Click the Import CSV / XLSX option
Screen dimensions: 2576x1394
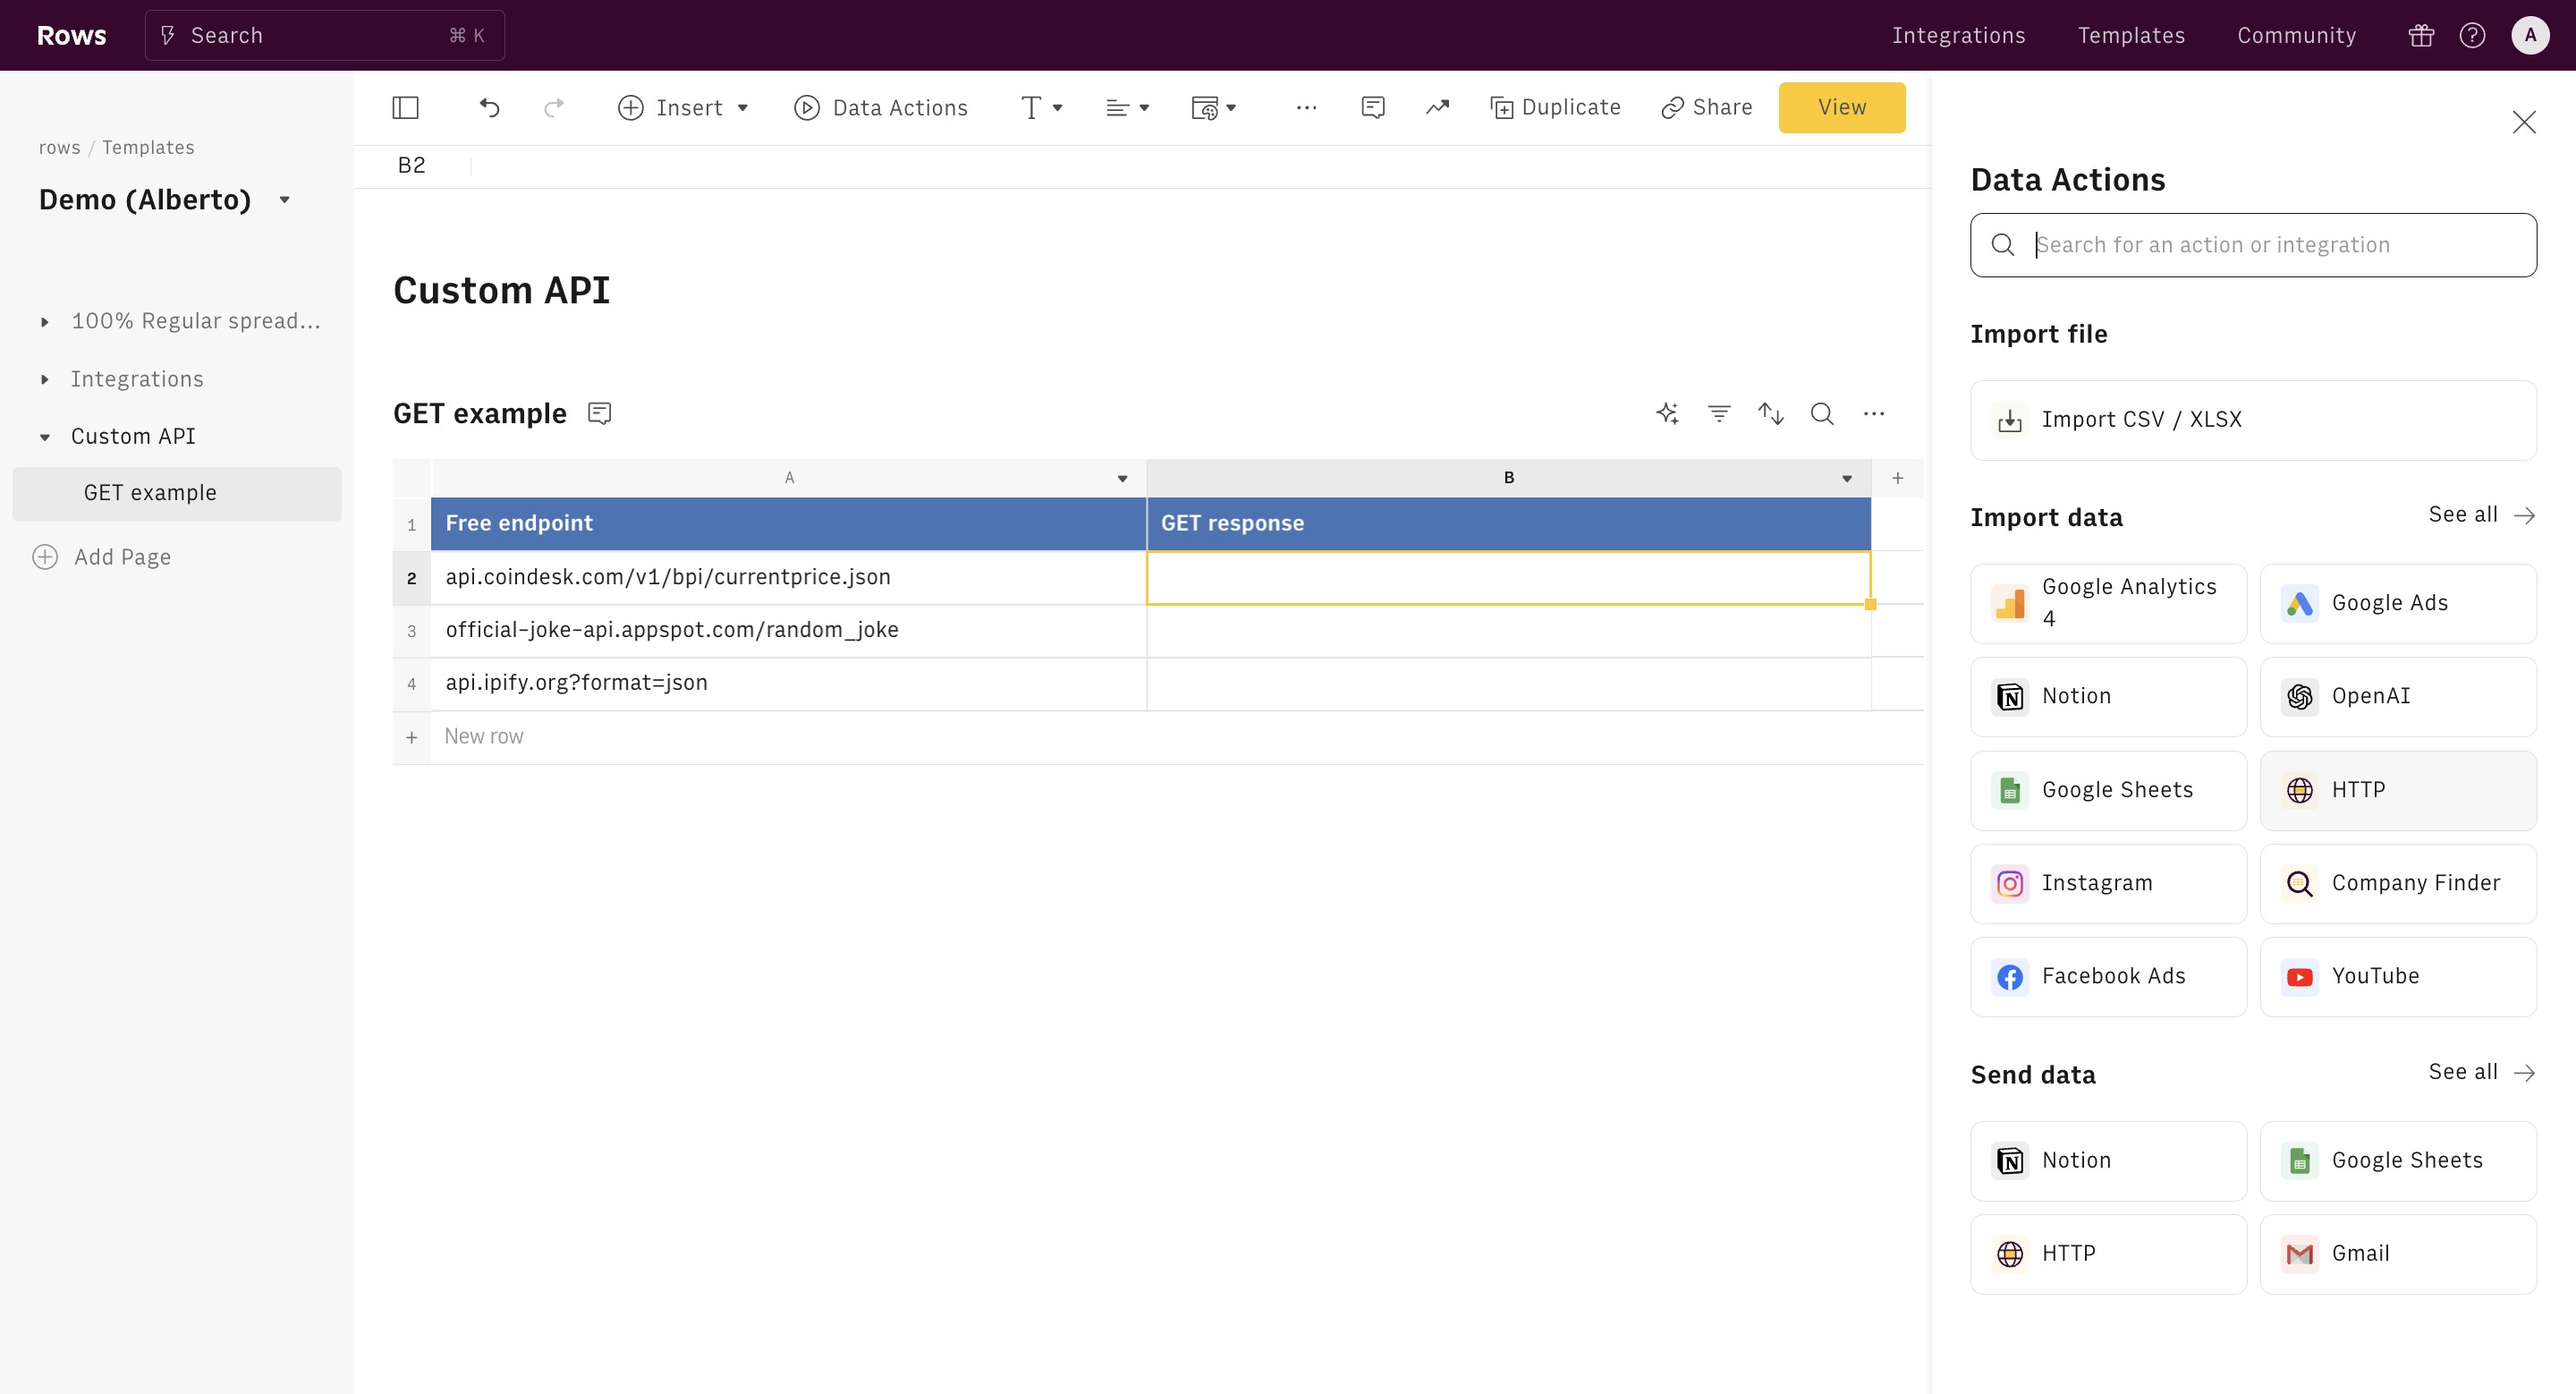[x=2252, y=420]
